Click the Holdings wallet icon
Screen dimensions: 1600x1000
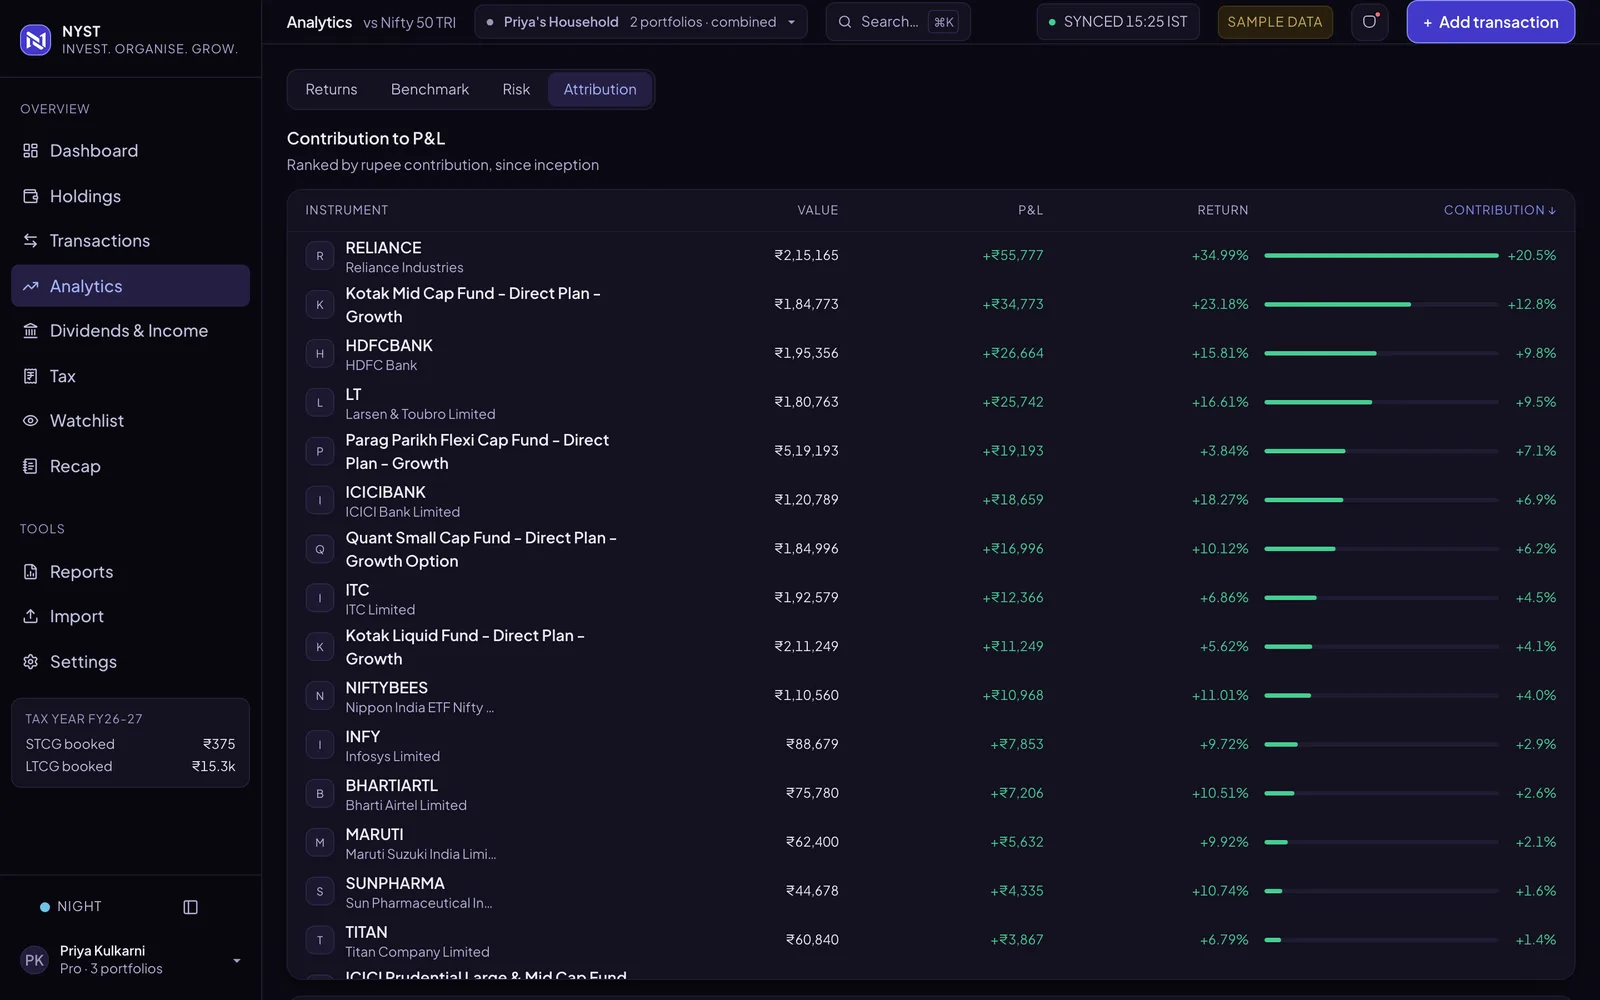pyautogui.click(x=30, y=196)
